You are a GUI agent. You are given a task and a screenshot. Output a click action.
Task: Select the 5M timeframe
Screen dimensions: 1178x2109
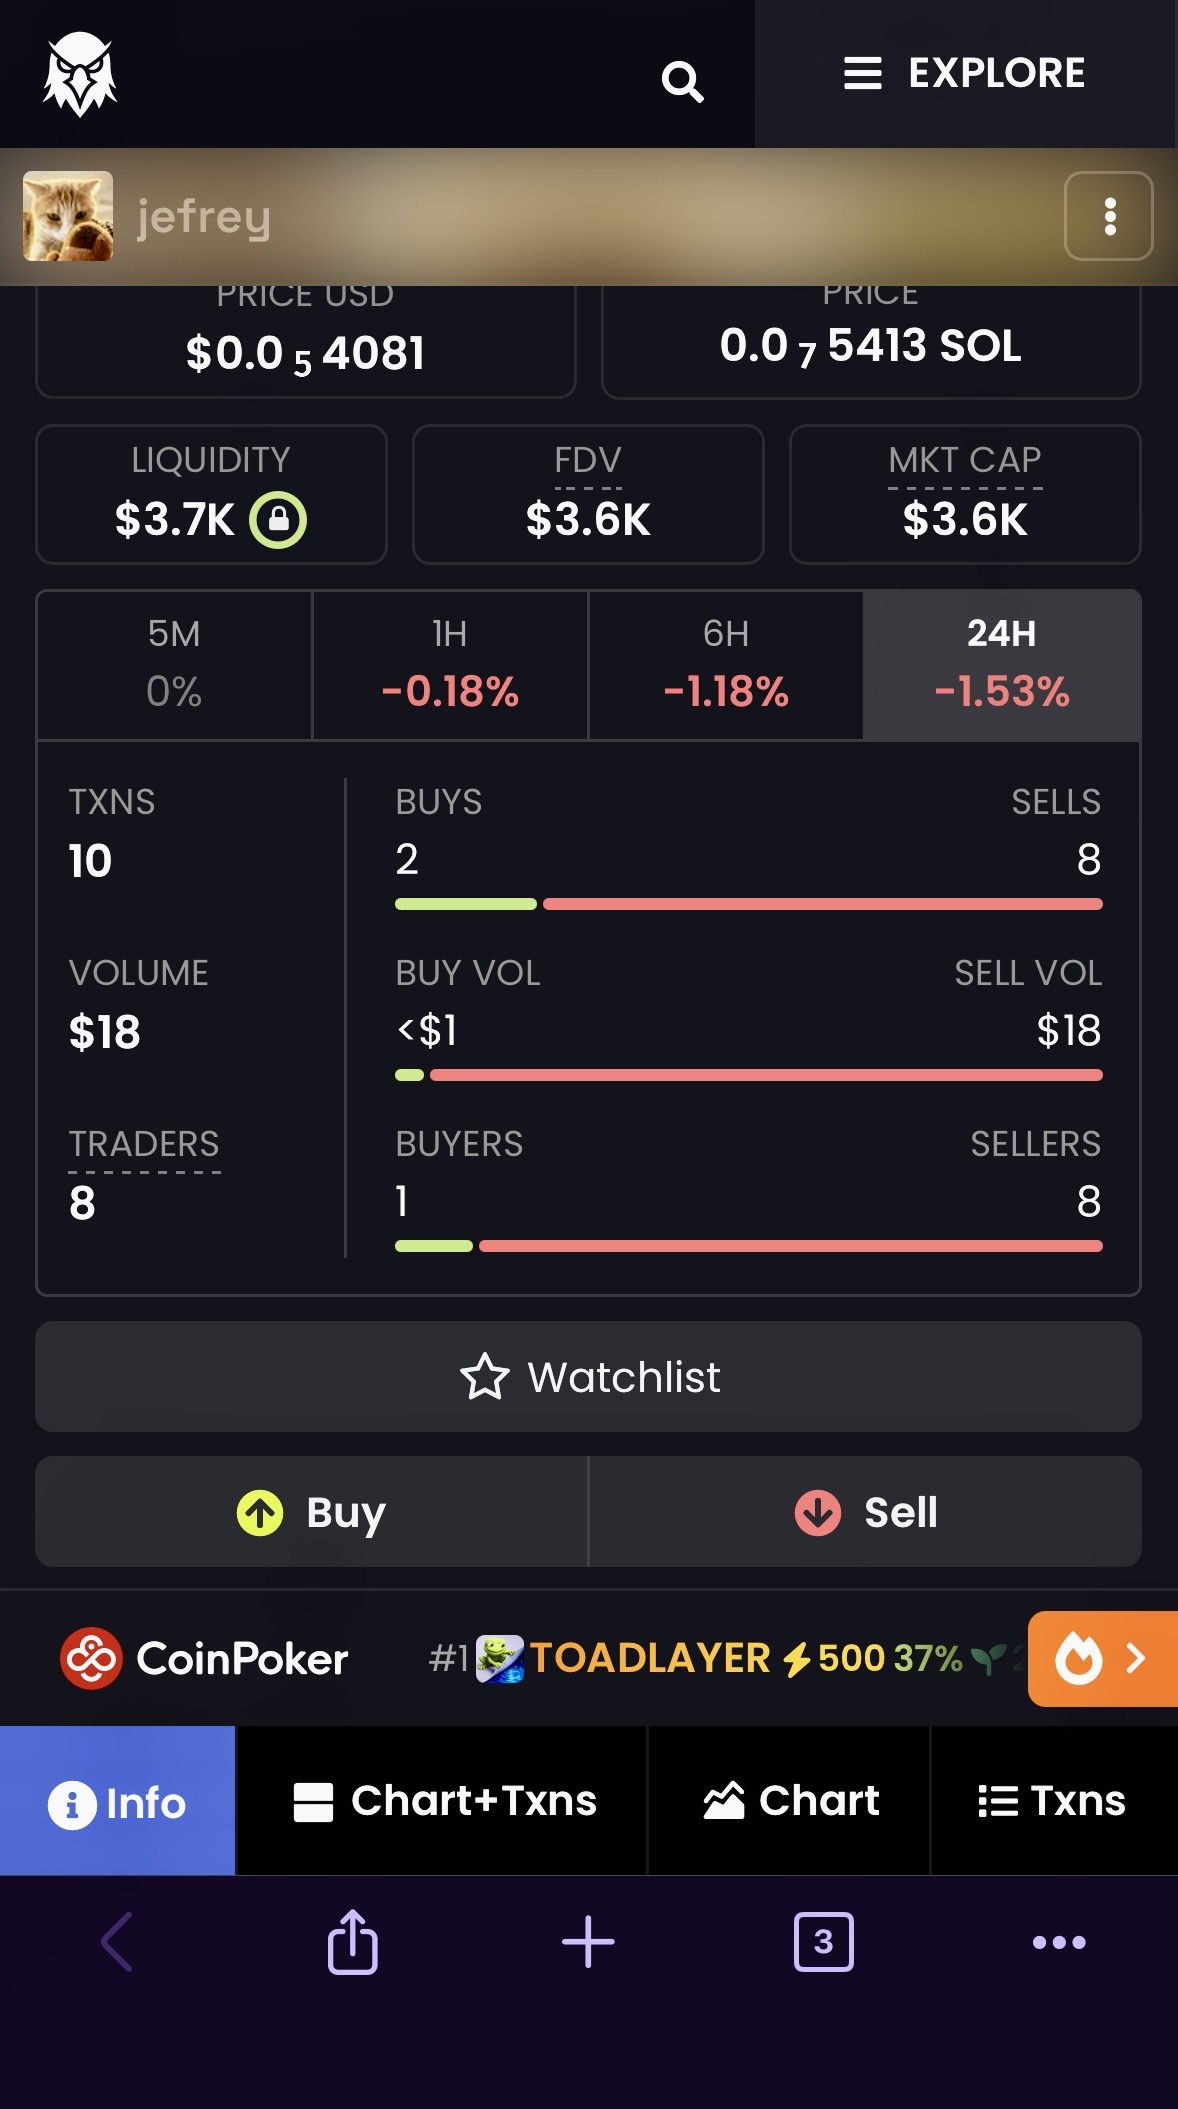tap(174, 665)
